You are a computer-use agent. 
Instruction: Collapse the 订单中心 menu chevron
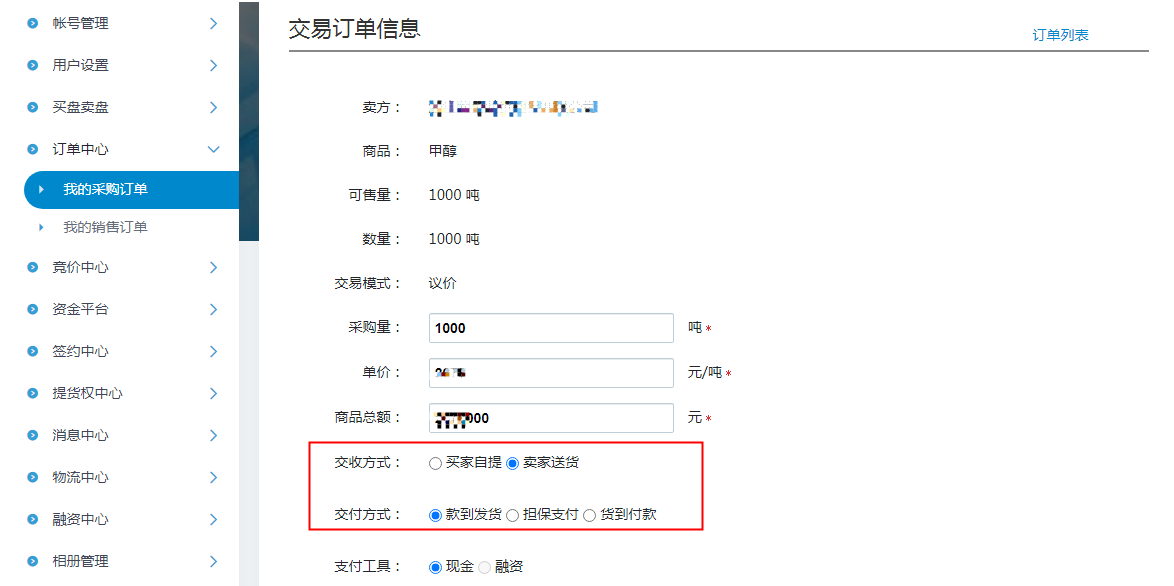click(x=213, y=149)
